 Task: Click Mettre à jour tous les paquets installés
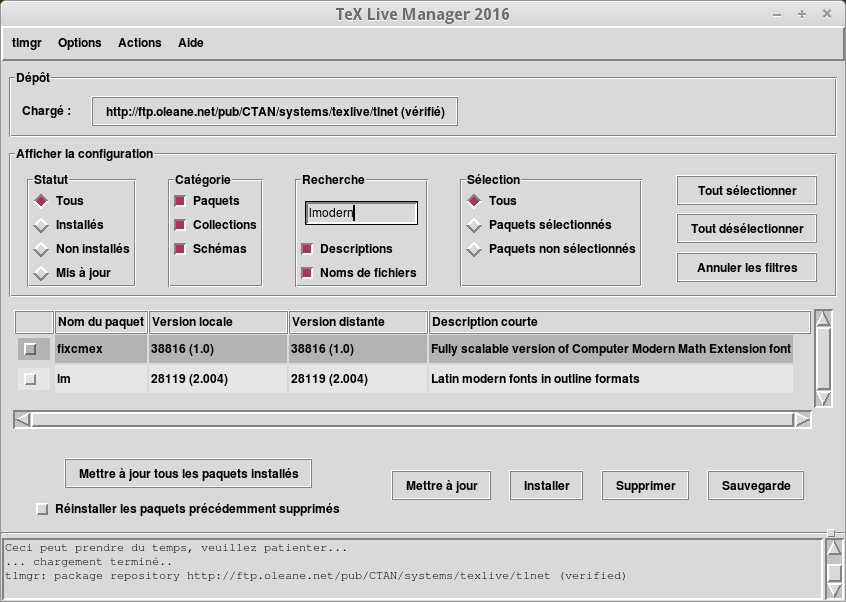[188, 474]
